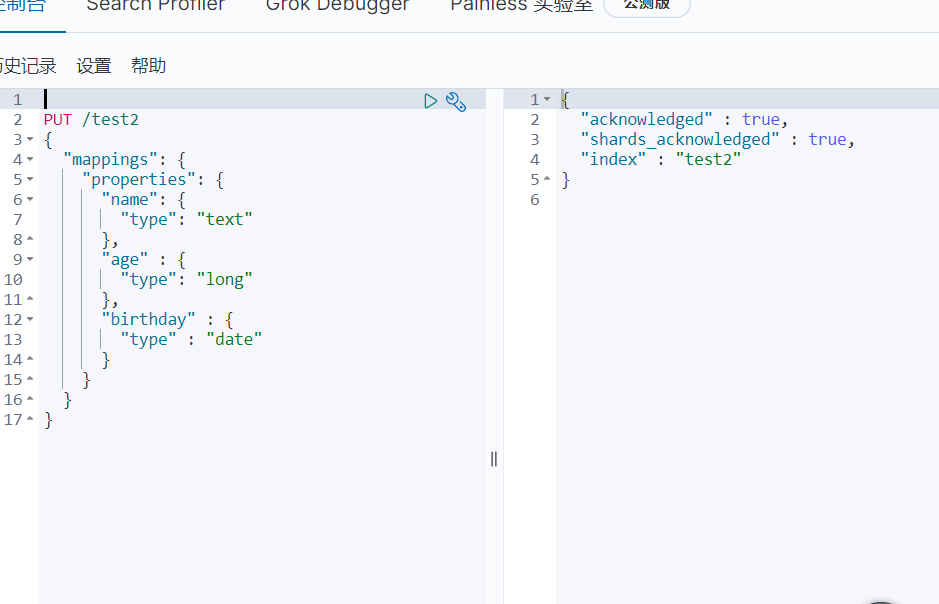Image resolution: width=939 pixels, height=604 pixels.
Task: Collapse the "properties" block fold arrow
Action: tap(30, 180)
